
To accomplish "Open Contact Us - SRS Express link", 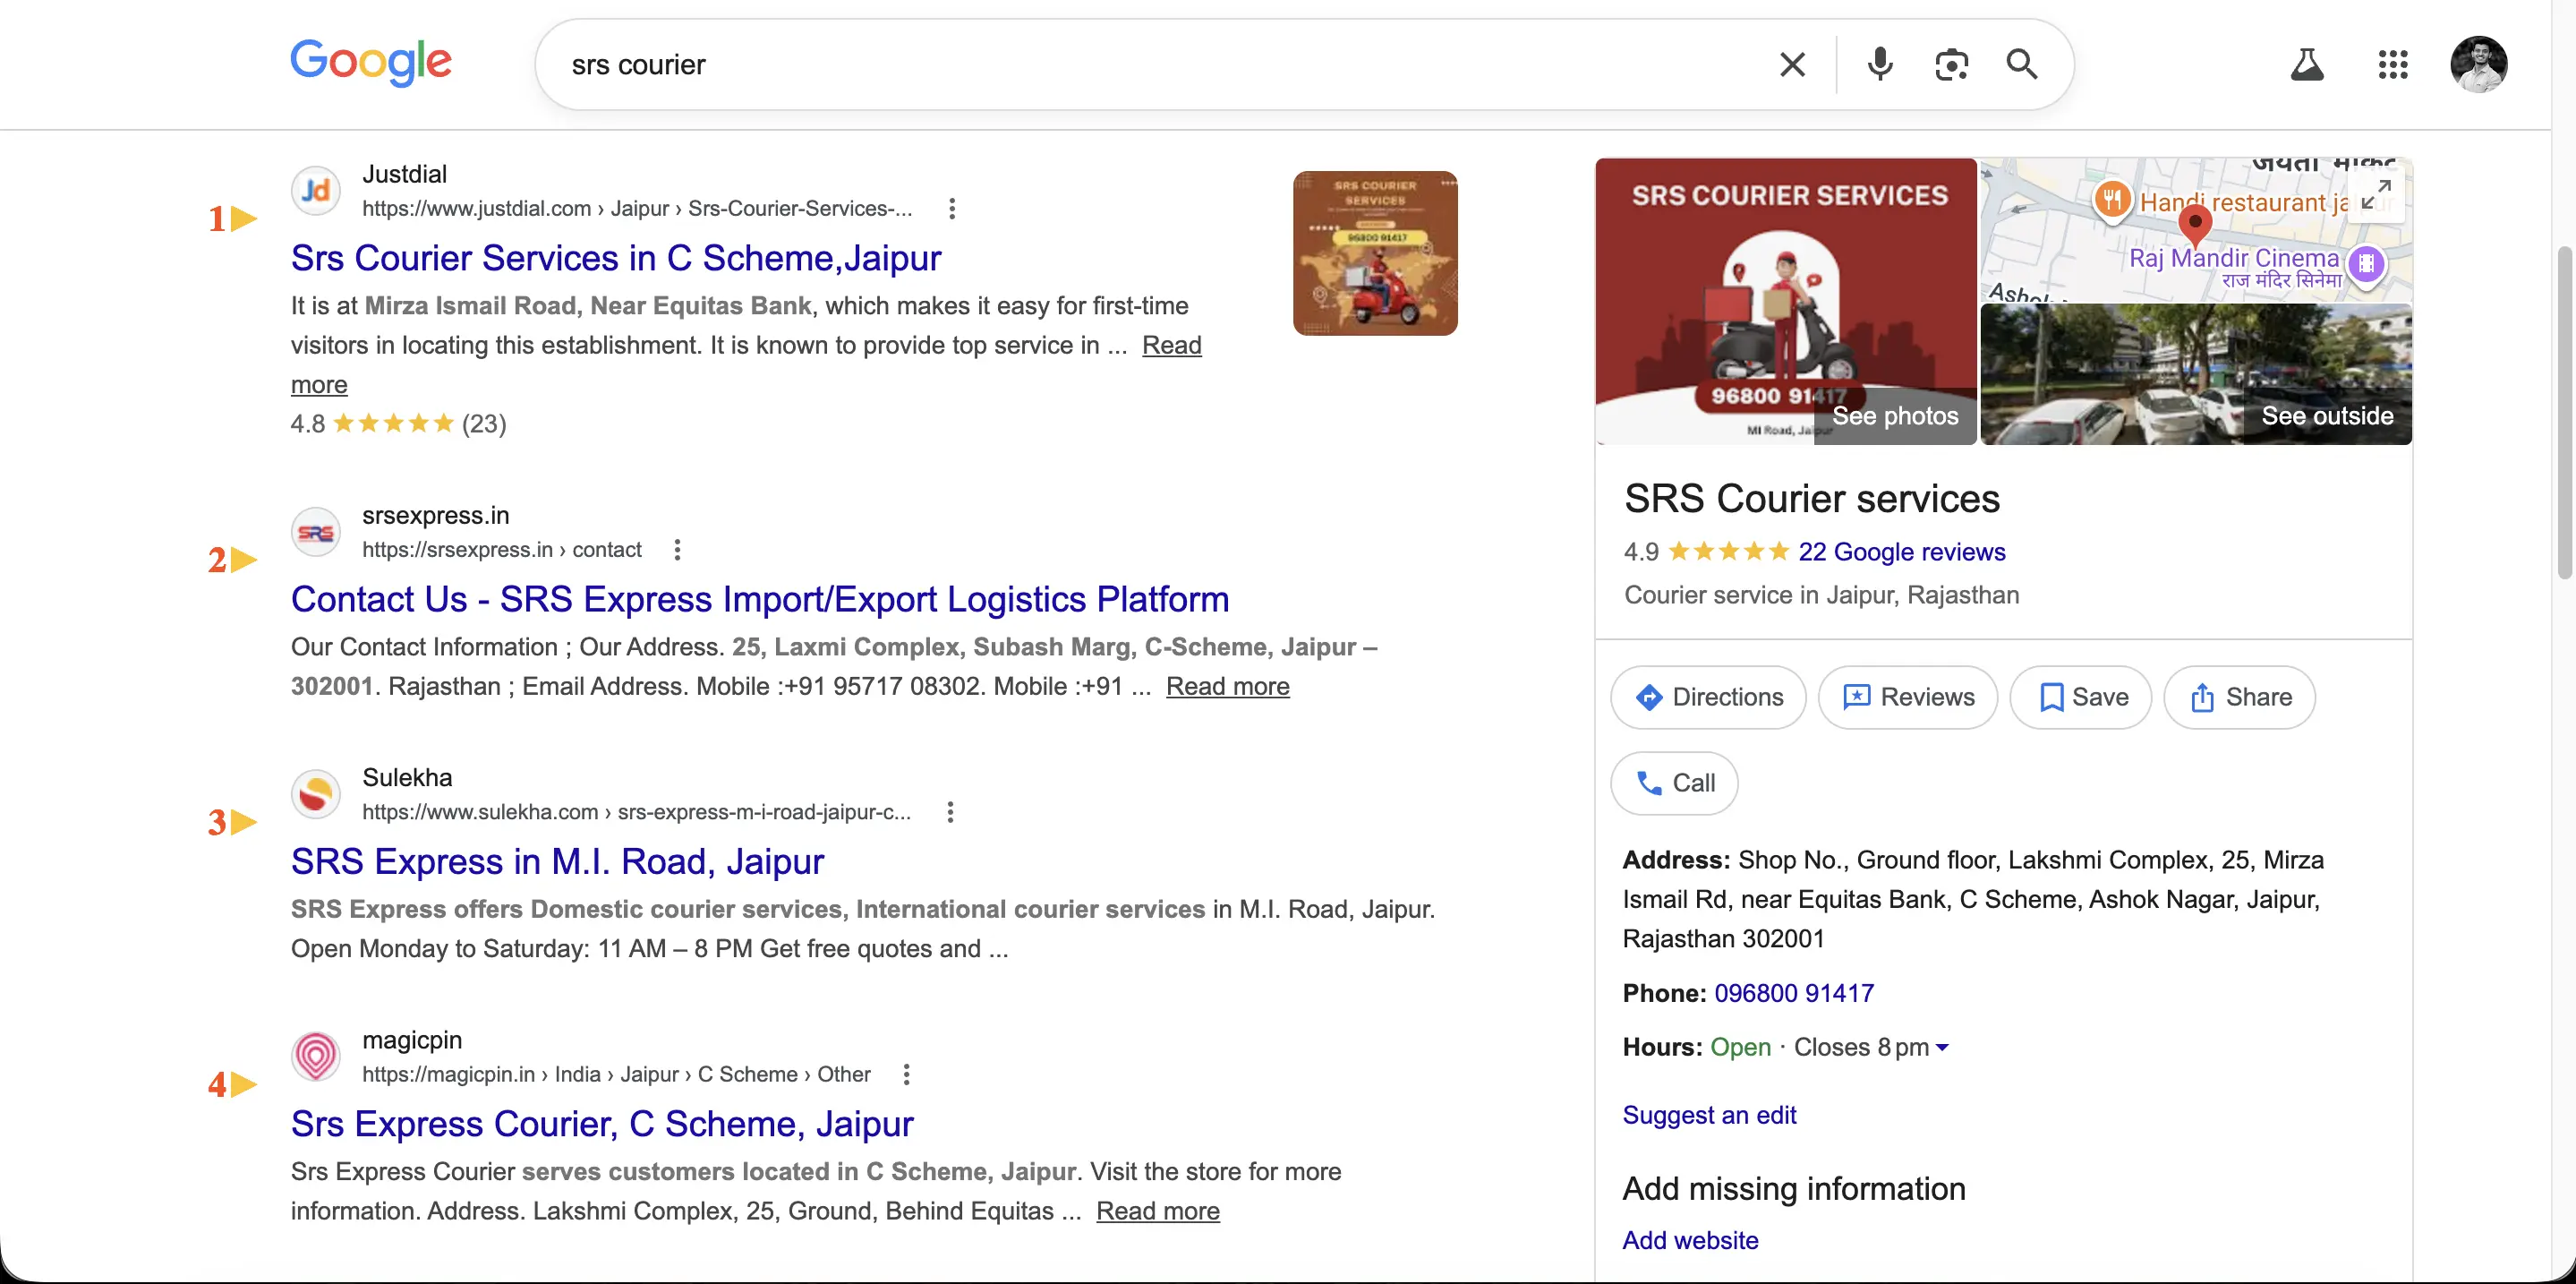I will [x=760, y=599].
